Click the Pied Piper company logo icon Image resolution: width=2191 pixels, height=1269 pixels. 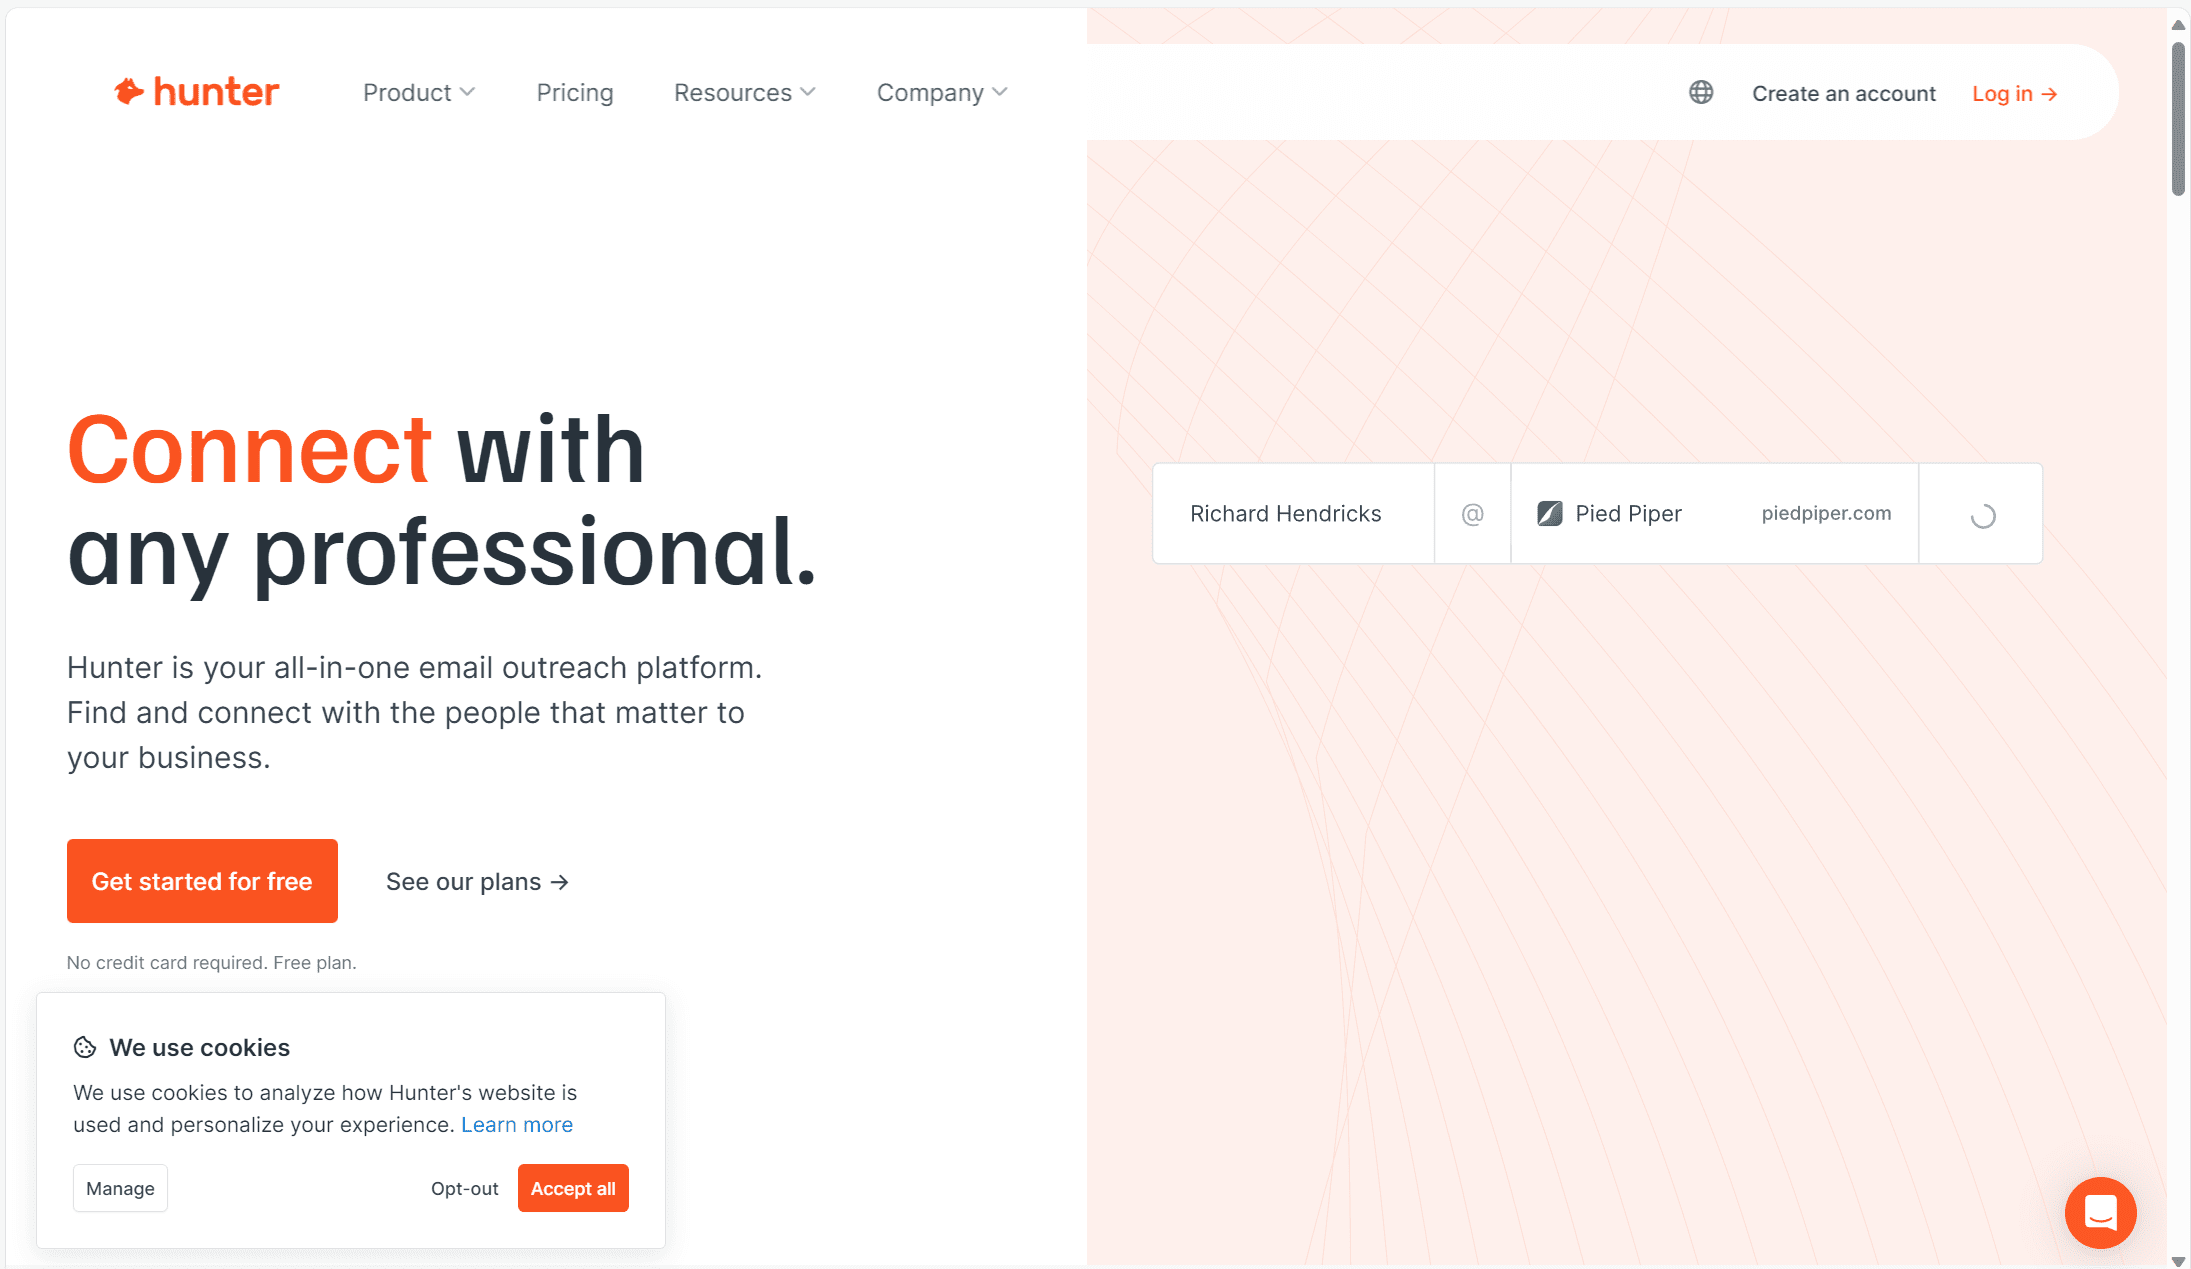[1548, 512]
